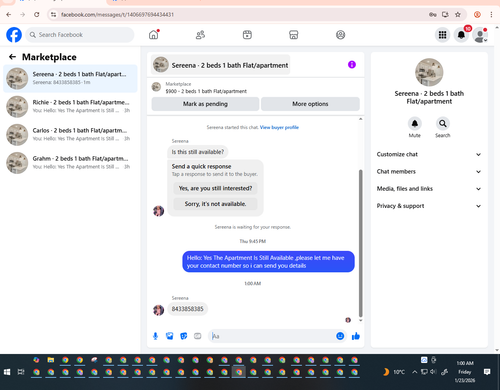Image resolution: width=500 pixels, height=390 pixels.
Task: Open the Carlos conversation in the list
Action: (x=70, y=135)
